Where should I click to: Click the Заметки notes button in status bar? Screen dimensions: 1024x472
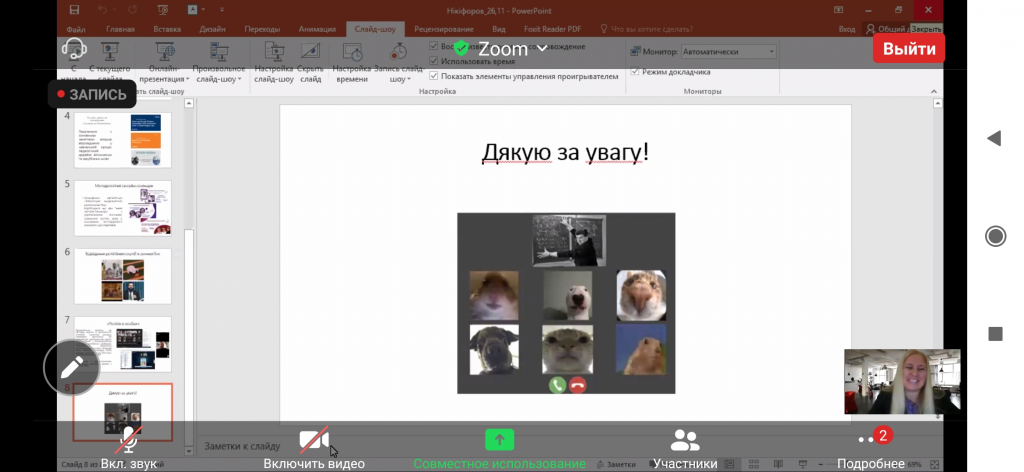tap(616, 464)
